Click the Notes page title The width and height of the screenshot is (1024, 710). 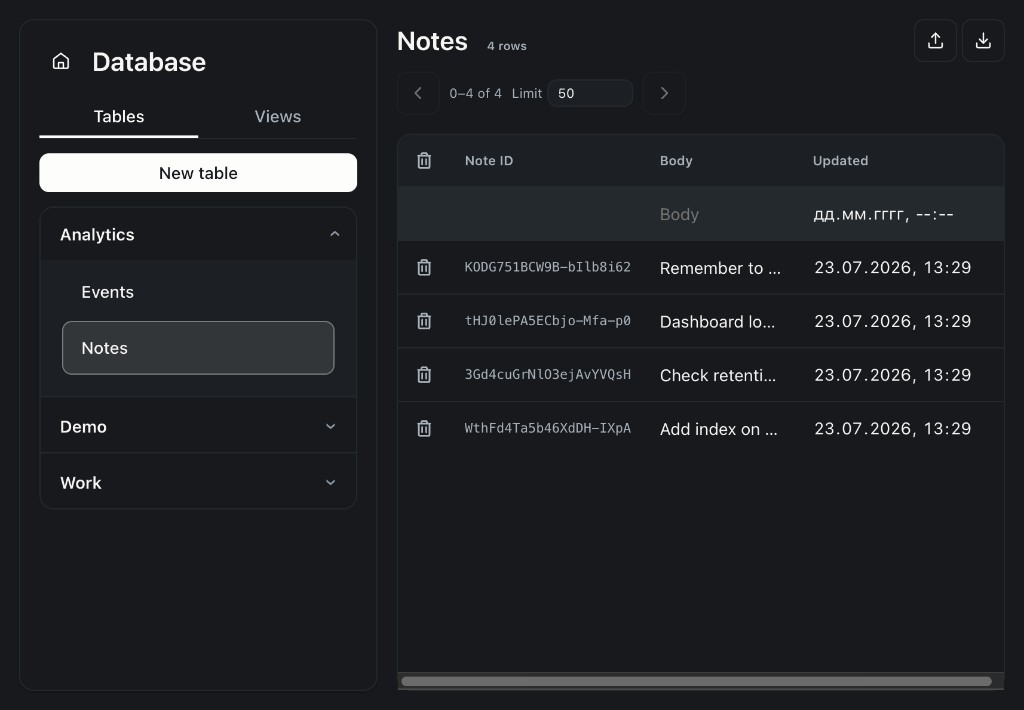(x=432, y=41)
